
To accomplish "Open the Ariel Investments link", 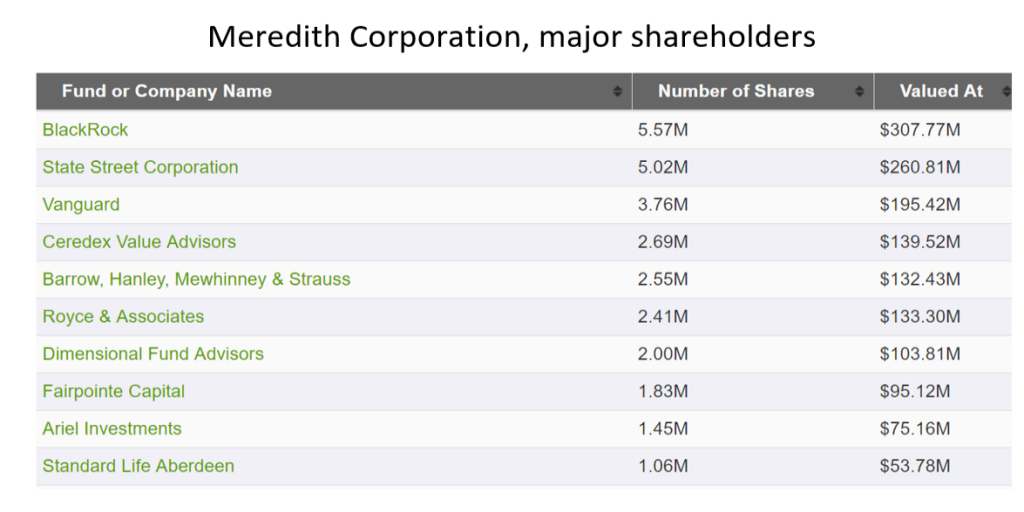I will (112, 428).
